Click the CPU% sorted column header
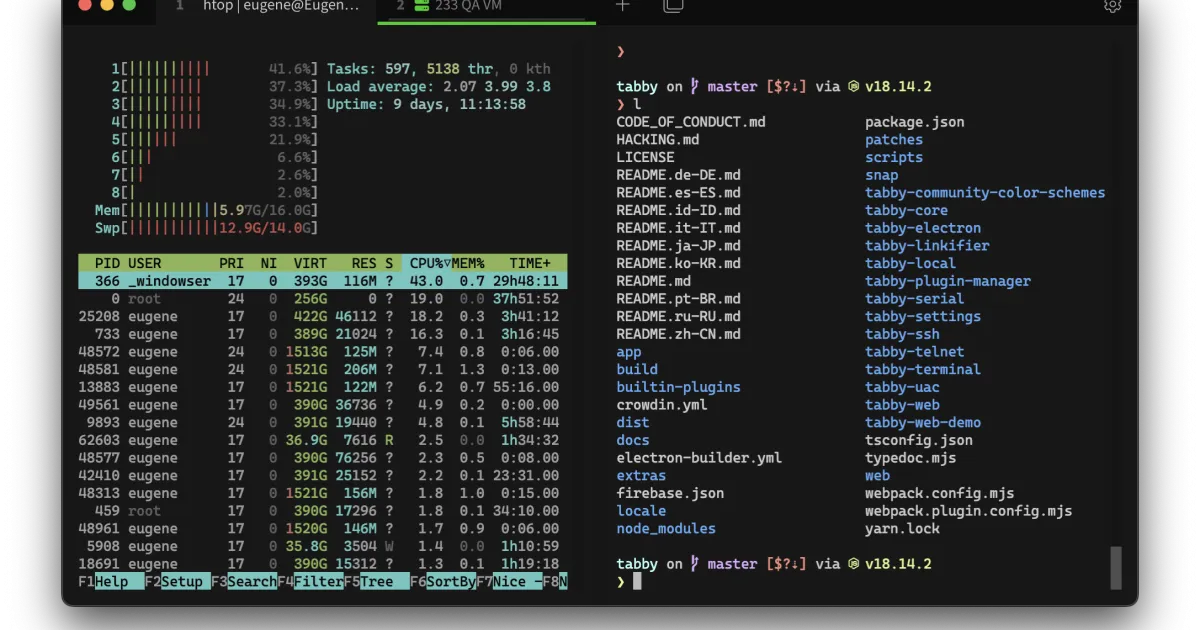The height and width of the screenshot is (630, 1200). tap(427, 263)
